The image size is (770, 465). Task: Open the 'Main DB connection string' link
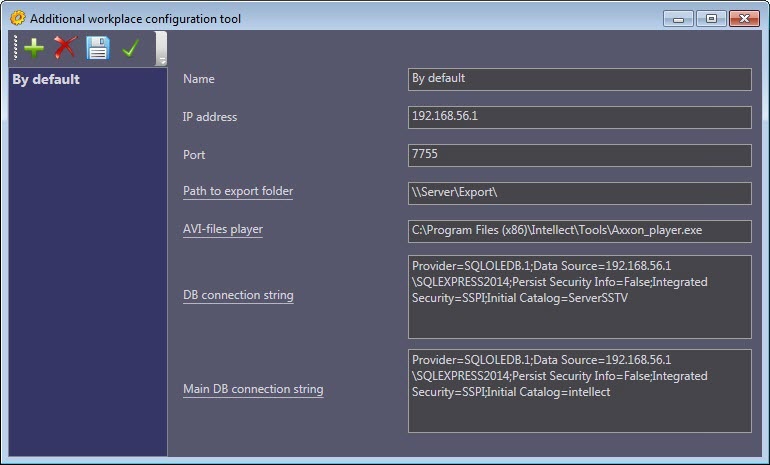pos(253,390)
